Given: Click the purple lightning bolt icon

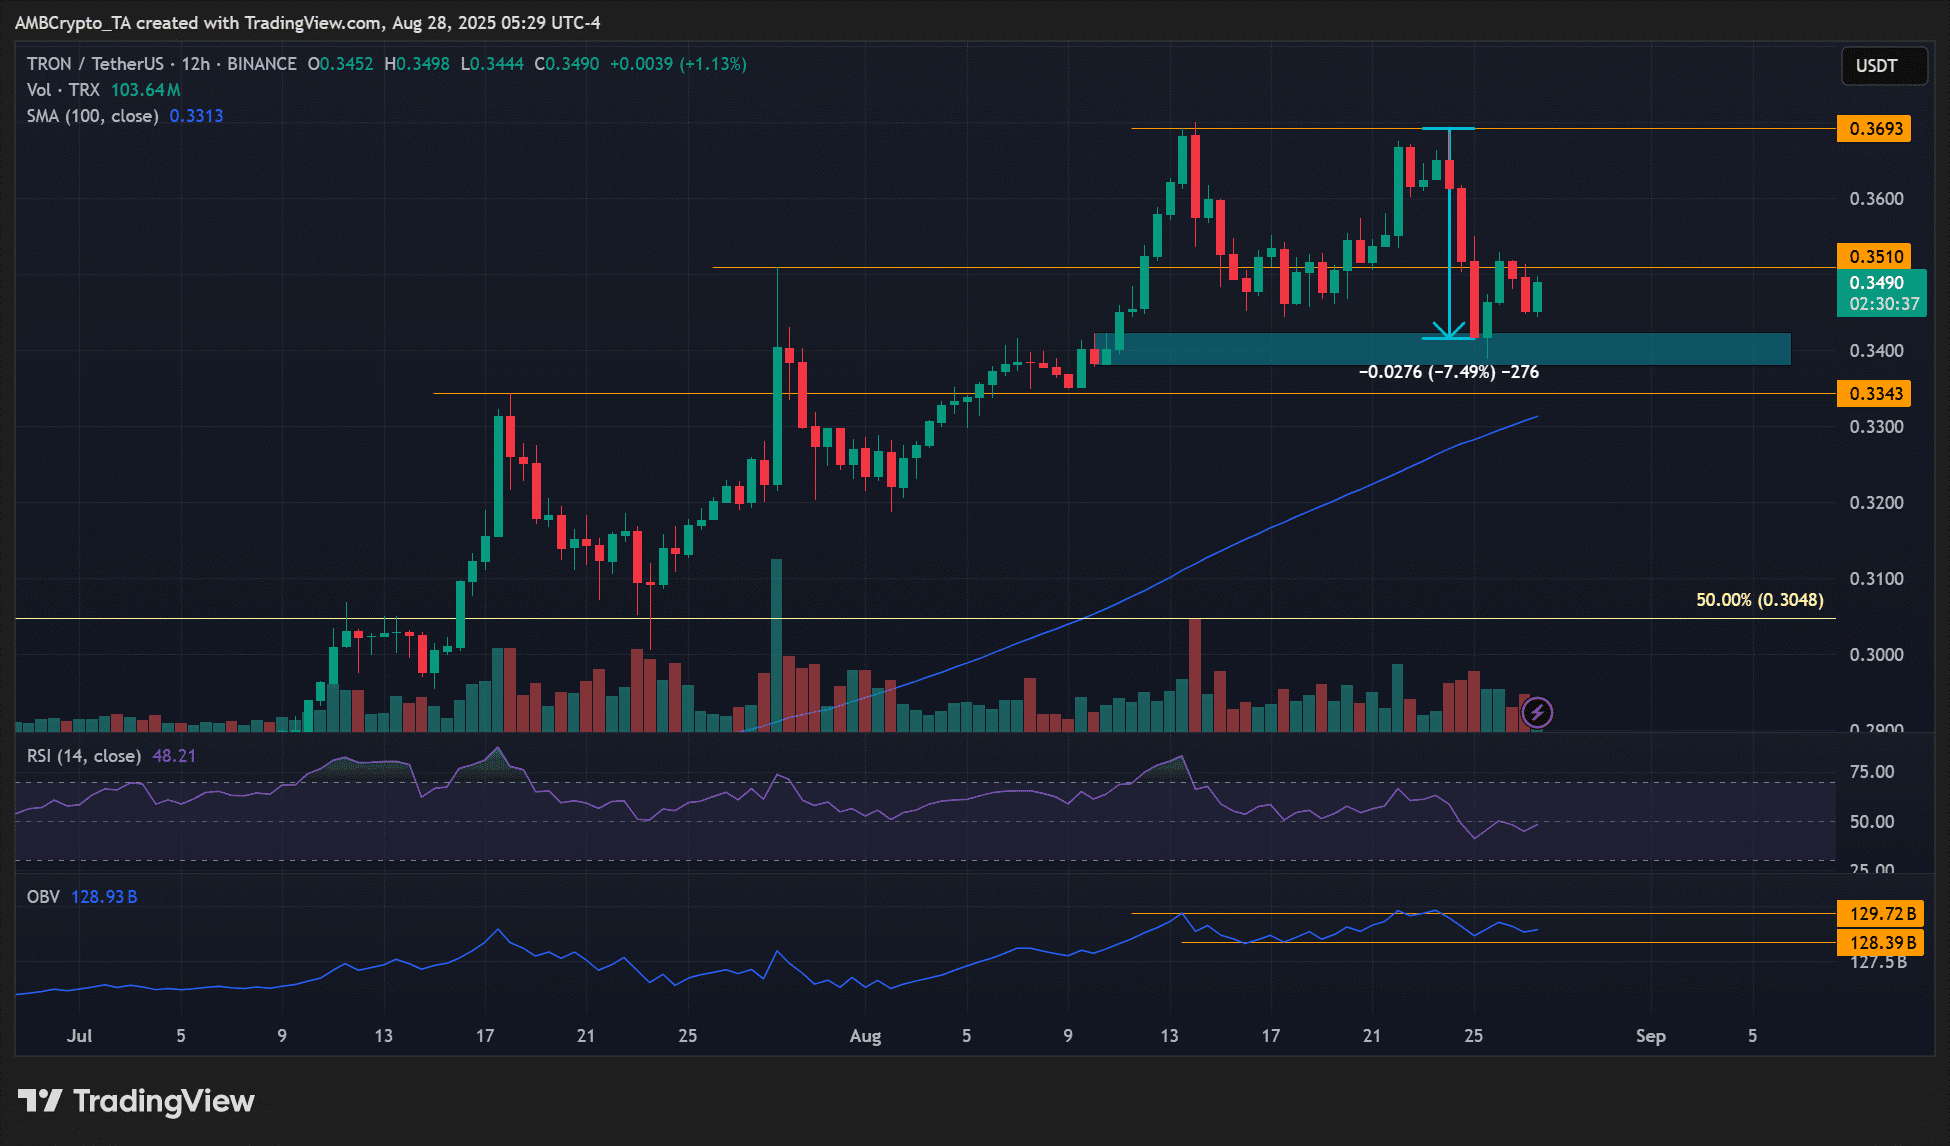Looking at the screenshot, I should pos(1537,712).
